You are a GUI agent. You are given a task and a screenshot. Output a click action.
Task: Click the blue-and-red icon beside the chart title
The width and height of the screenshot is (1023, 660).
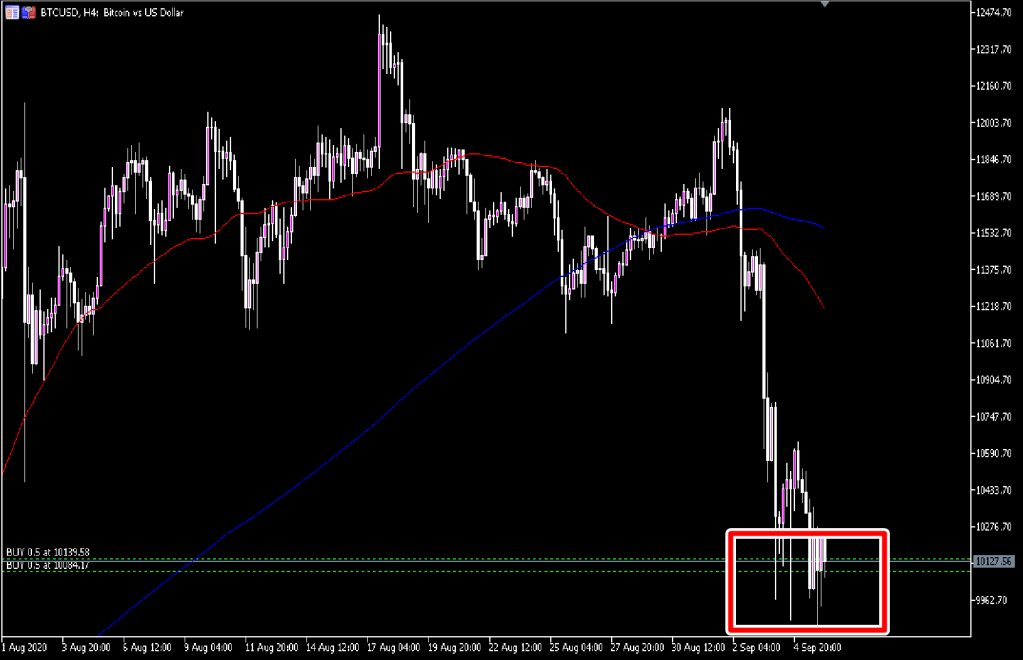26,12
